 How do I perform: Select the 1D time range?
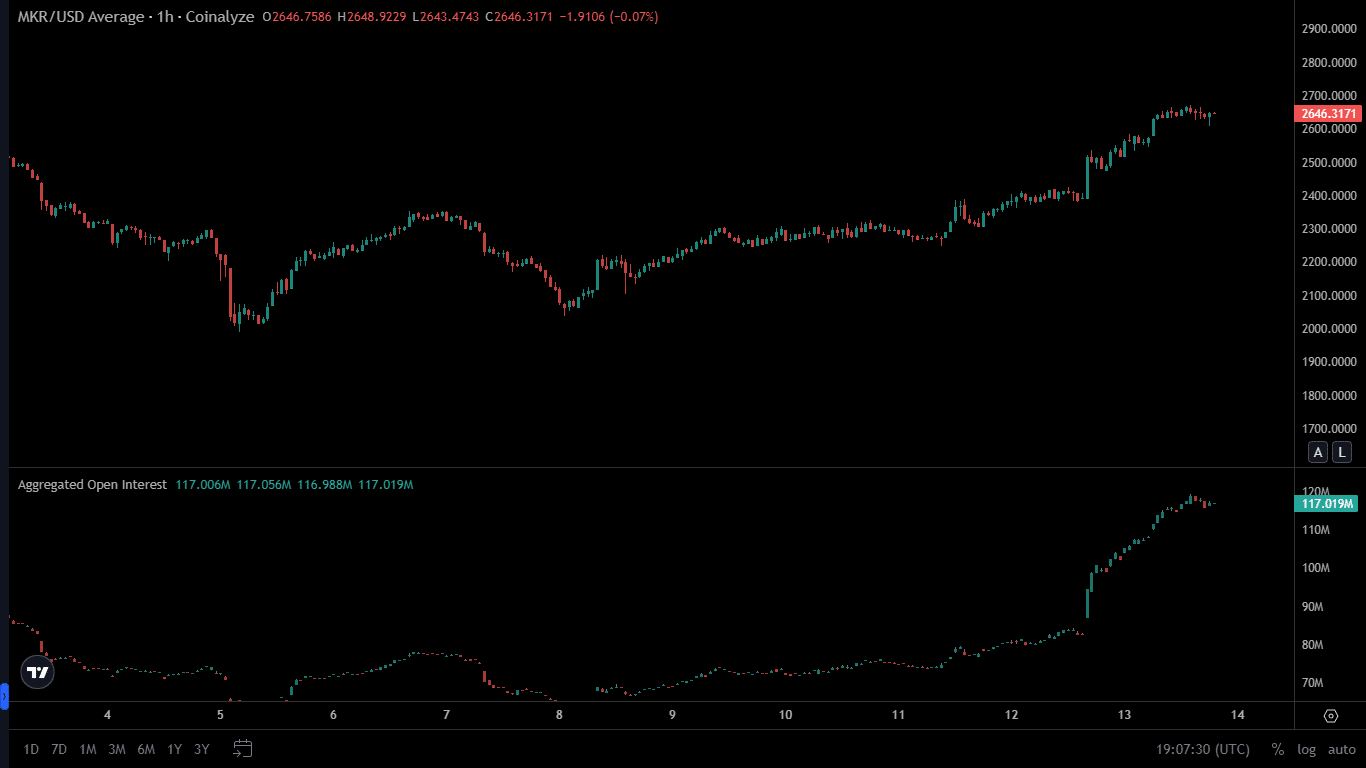pos(31,749)
